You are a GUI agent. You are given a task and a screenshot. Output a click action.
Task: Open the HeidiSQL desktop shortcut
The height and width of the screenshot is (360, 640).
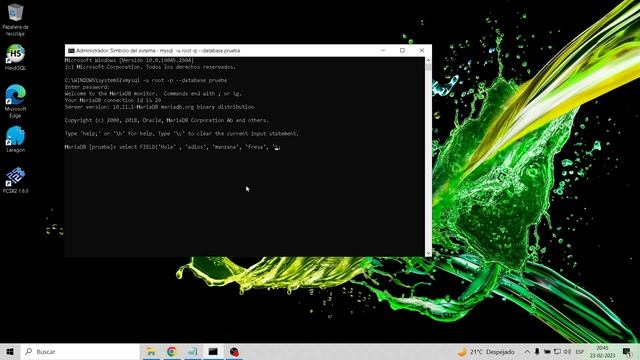click(16, 57)
